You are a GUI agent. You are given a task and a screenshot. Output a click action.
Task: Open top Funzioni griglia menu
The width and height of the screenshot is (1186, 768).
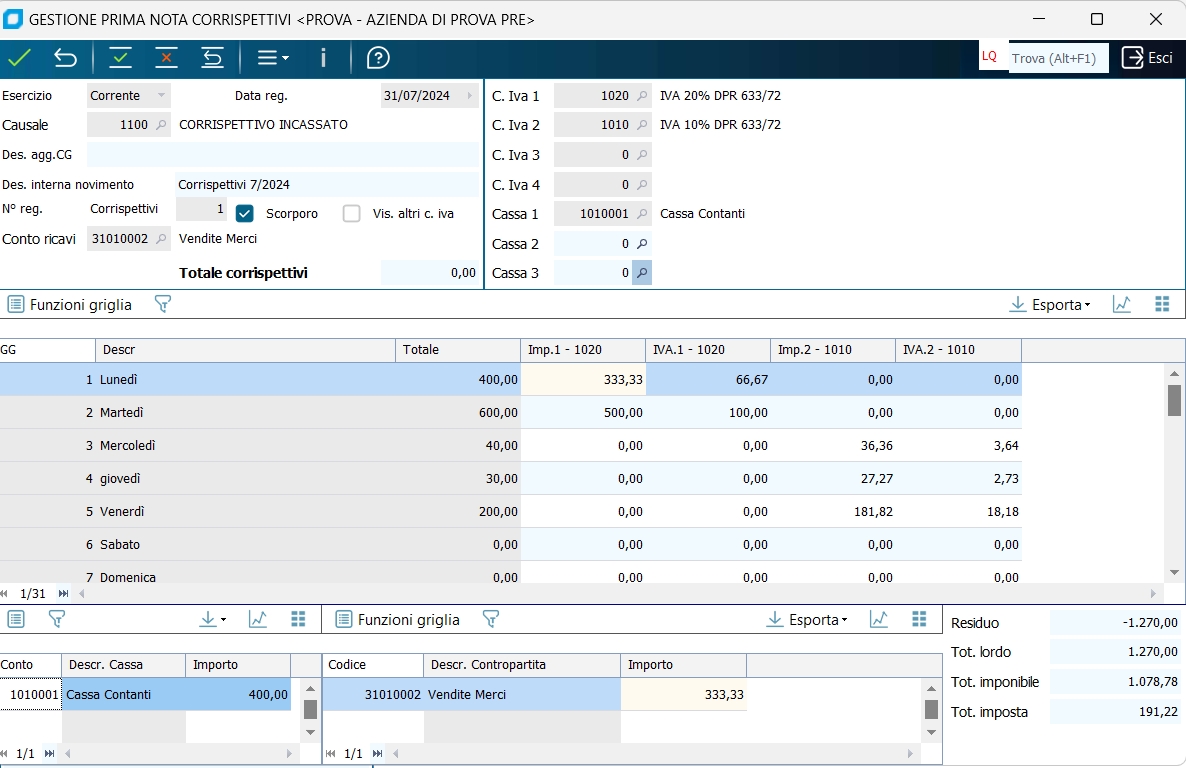point(70,304)
